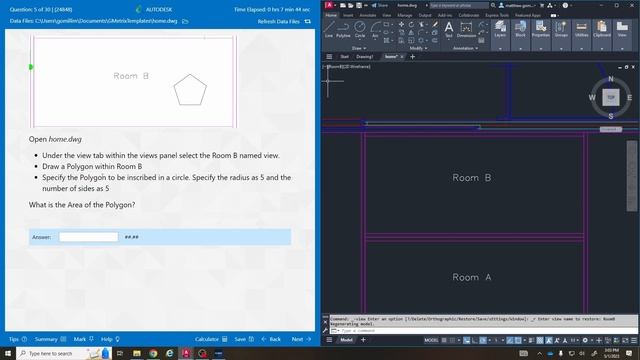Open the Windows Start menu

[8, 353]
